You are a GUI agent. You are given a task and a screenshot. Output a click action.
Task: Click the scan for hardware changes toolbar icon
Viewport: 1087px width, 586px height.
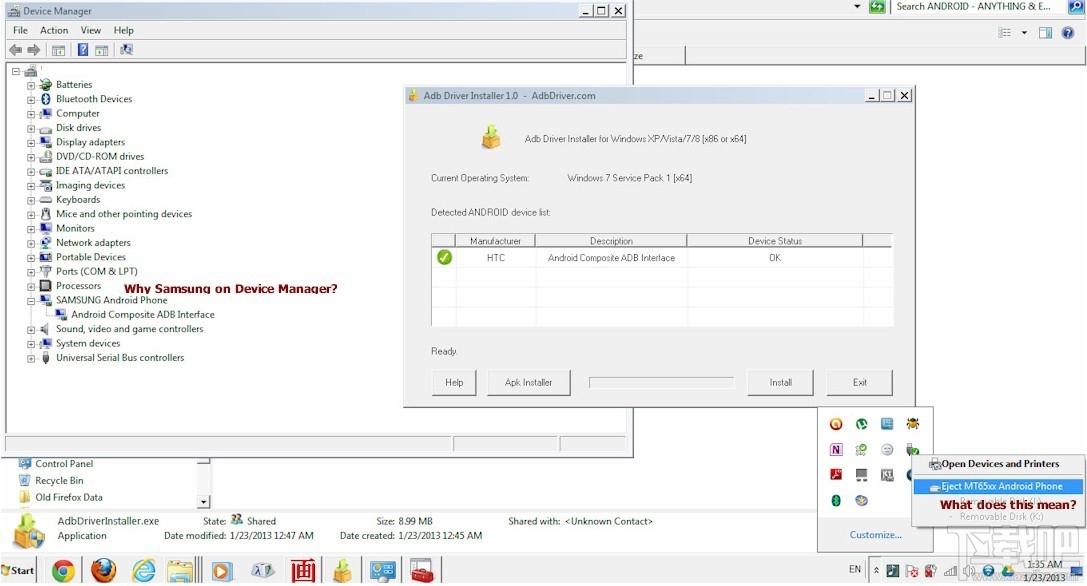(126, 50)
